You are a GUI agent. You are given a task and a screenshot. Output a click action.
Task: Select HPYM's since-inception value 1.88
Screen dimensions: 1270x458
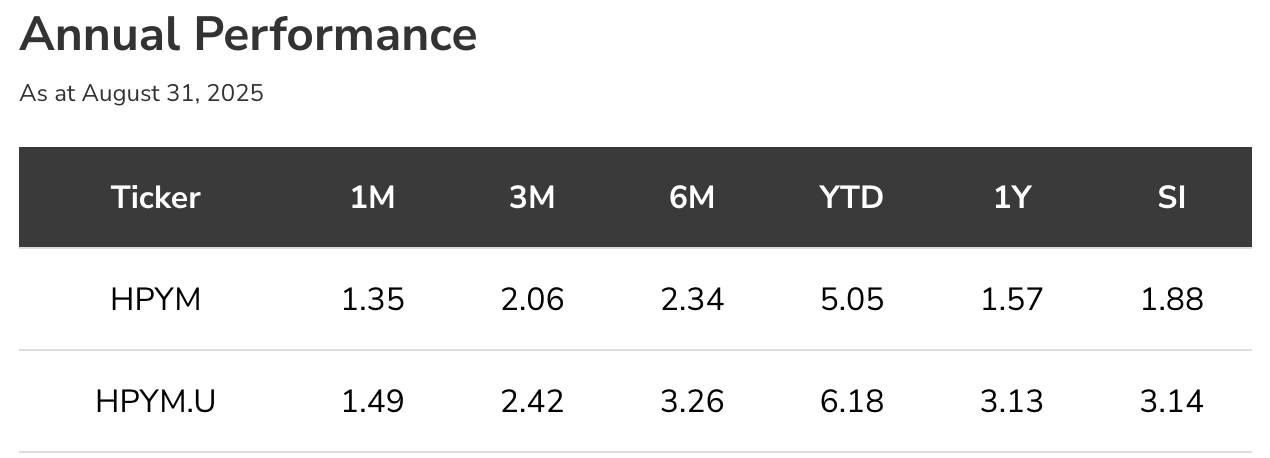pos(1171,299)
